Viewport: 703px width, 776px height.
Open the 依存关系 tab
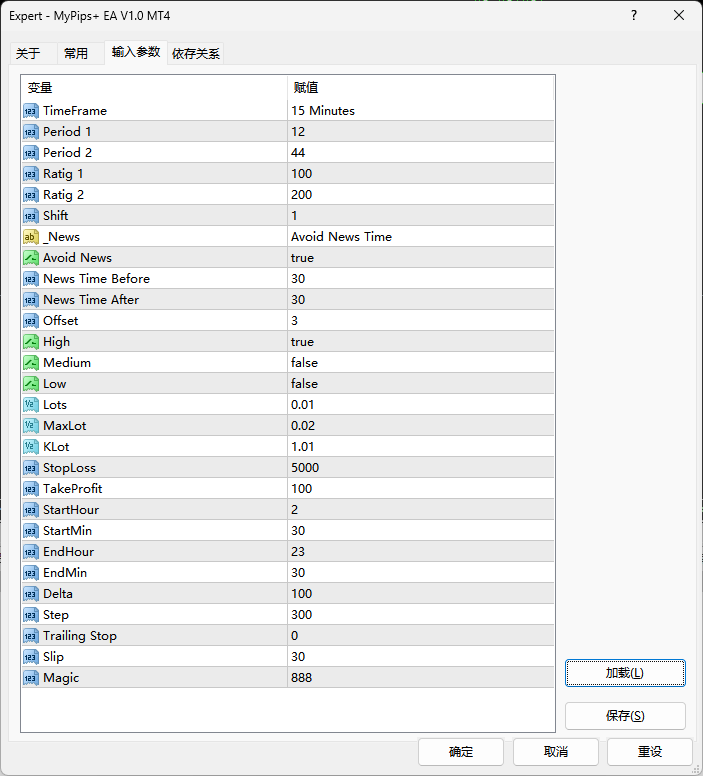click(196, 54)
